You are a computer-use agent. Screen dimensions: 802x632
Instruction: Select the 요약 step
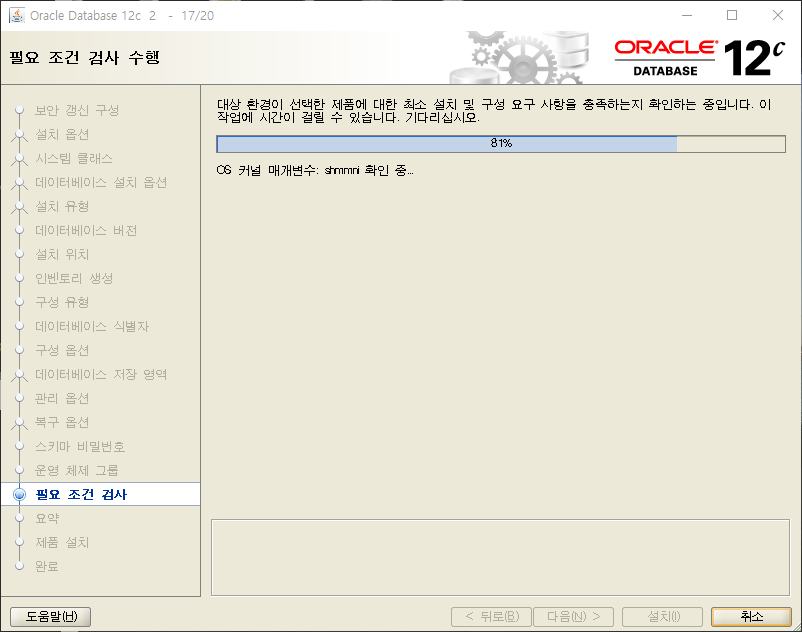pos(47,518)
